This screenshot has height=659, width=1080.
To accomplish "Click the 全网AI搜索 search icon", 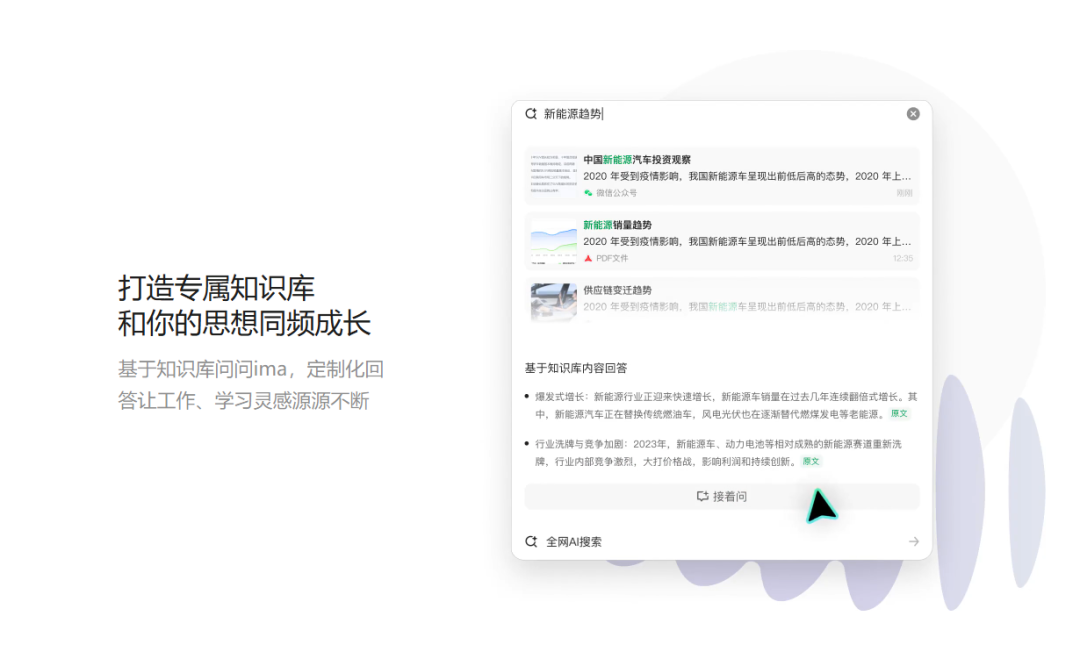I will click(531, 542).
